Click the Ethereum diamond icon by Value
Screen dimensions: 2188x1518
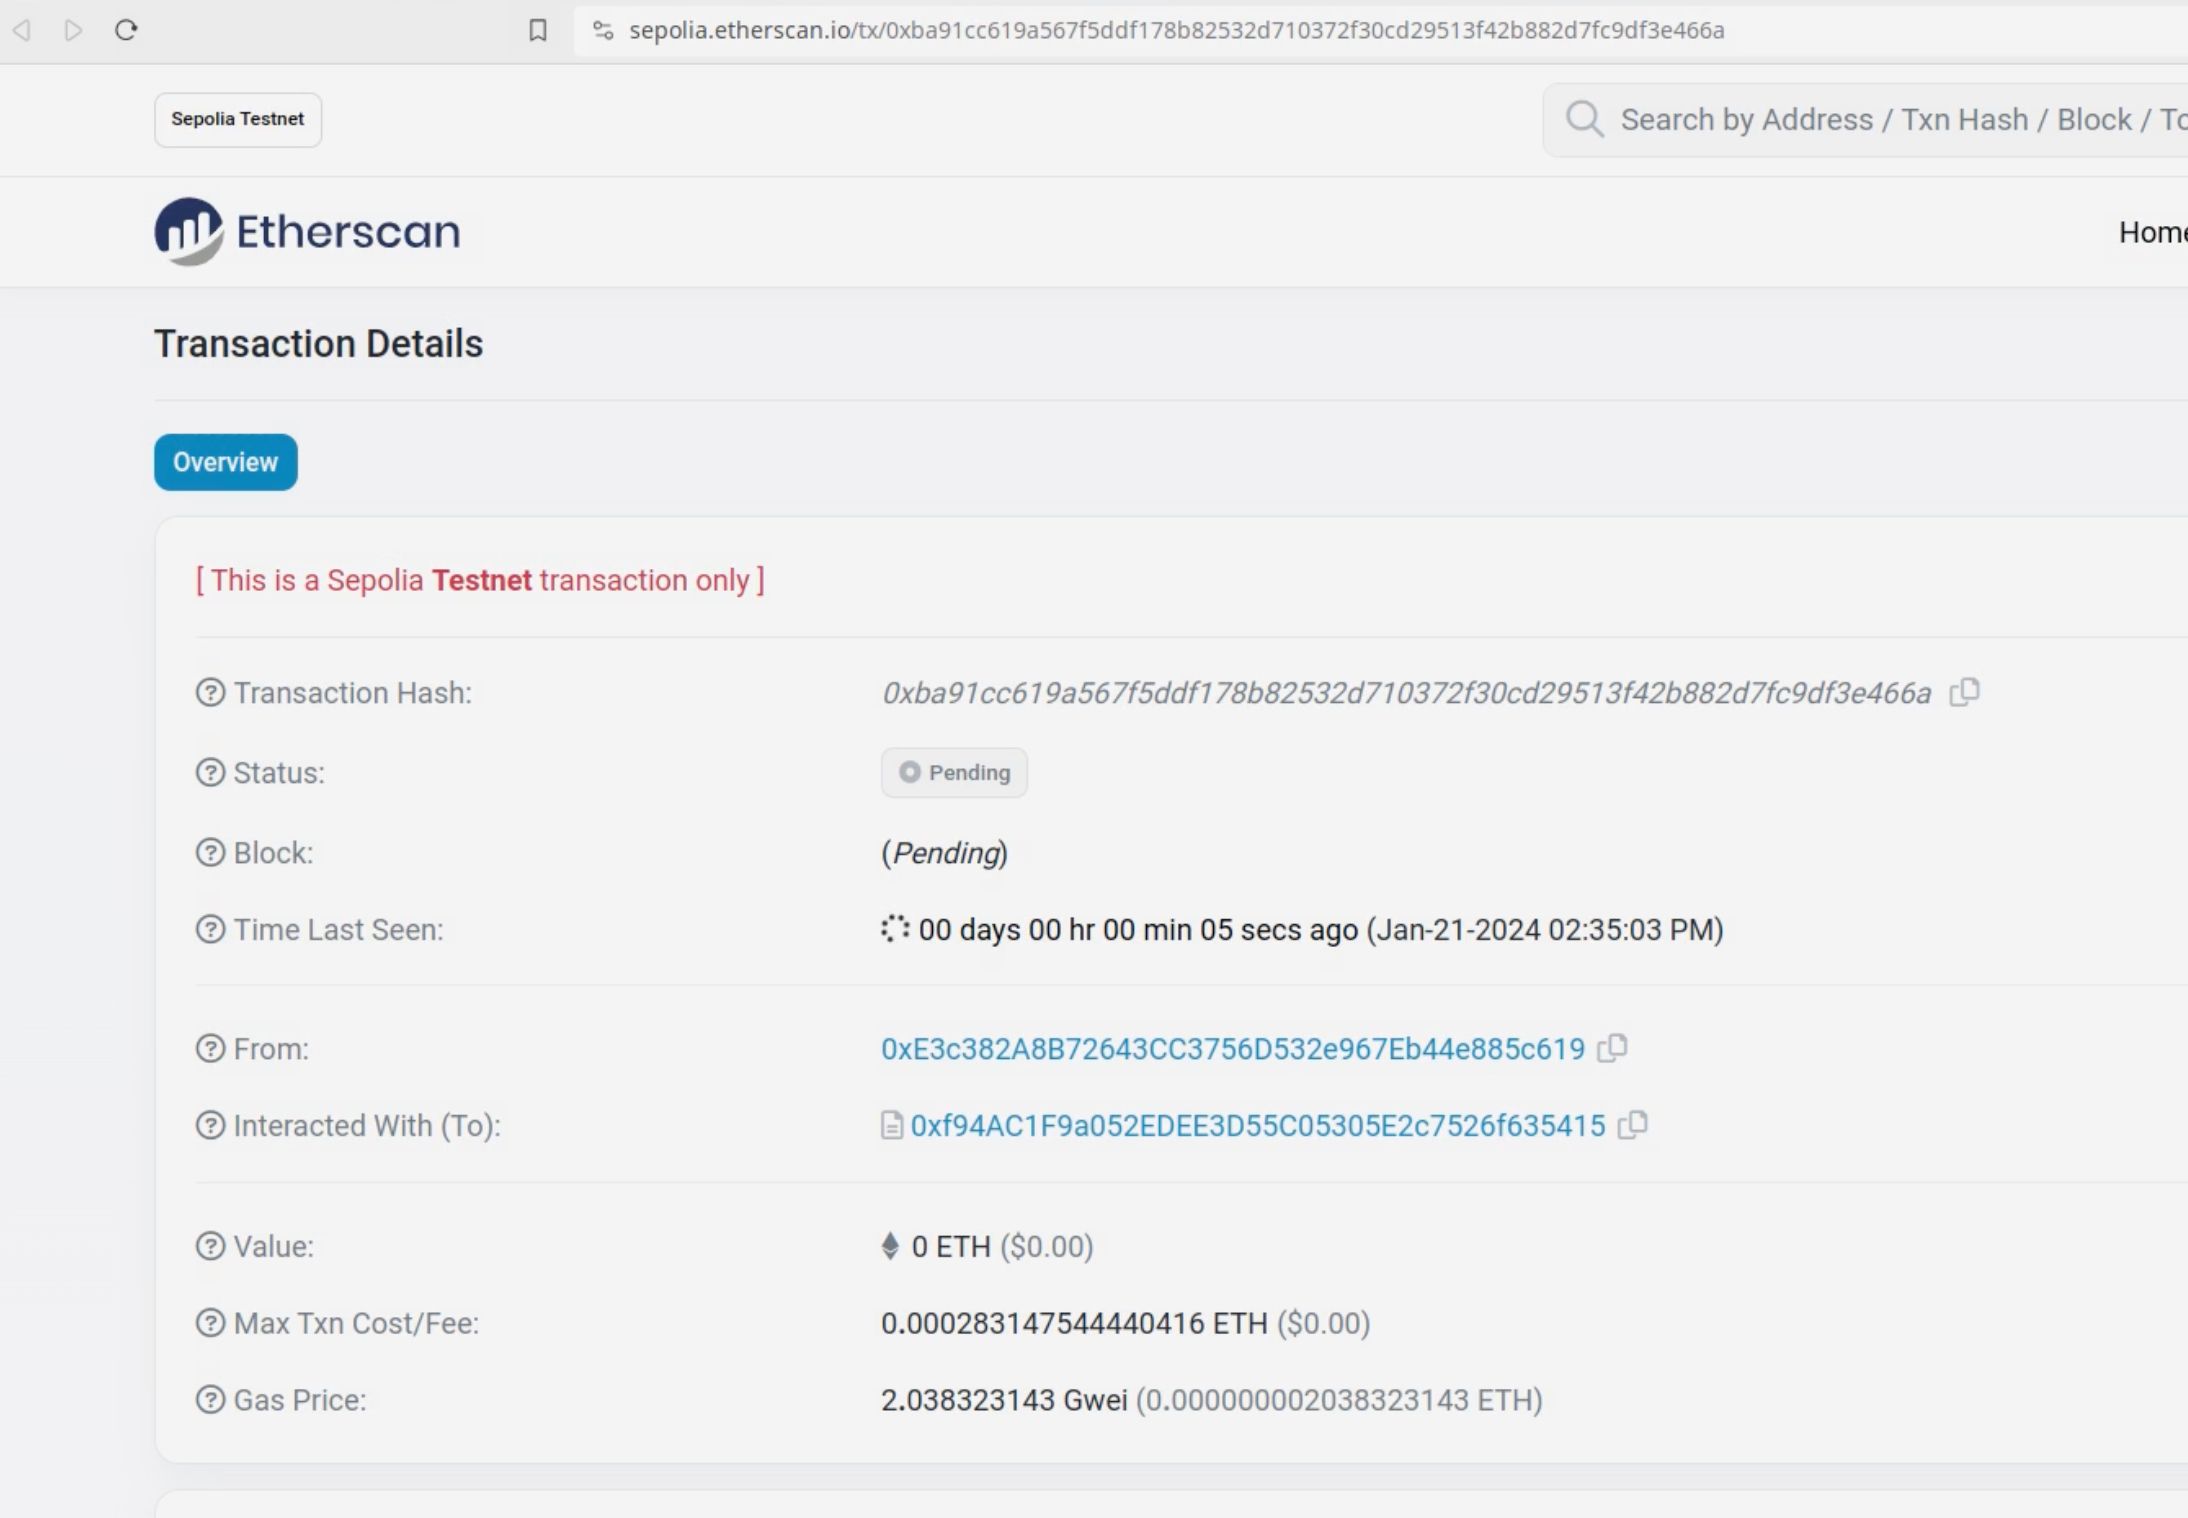(x=890, y=1246)
